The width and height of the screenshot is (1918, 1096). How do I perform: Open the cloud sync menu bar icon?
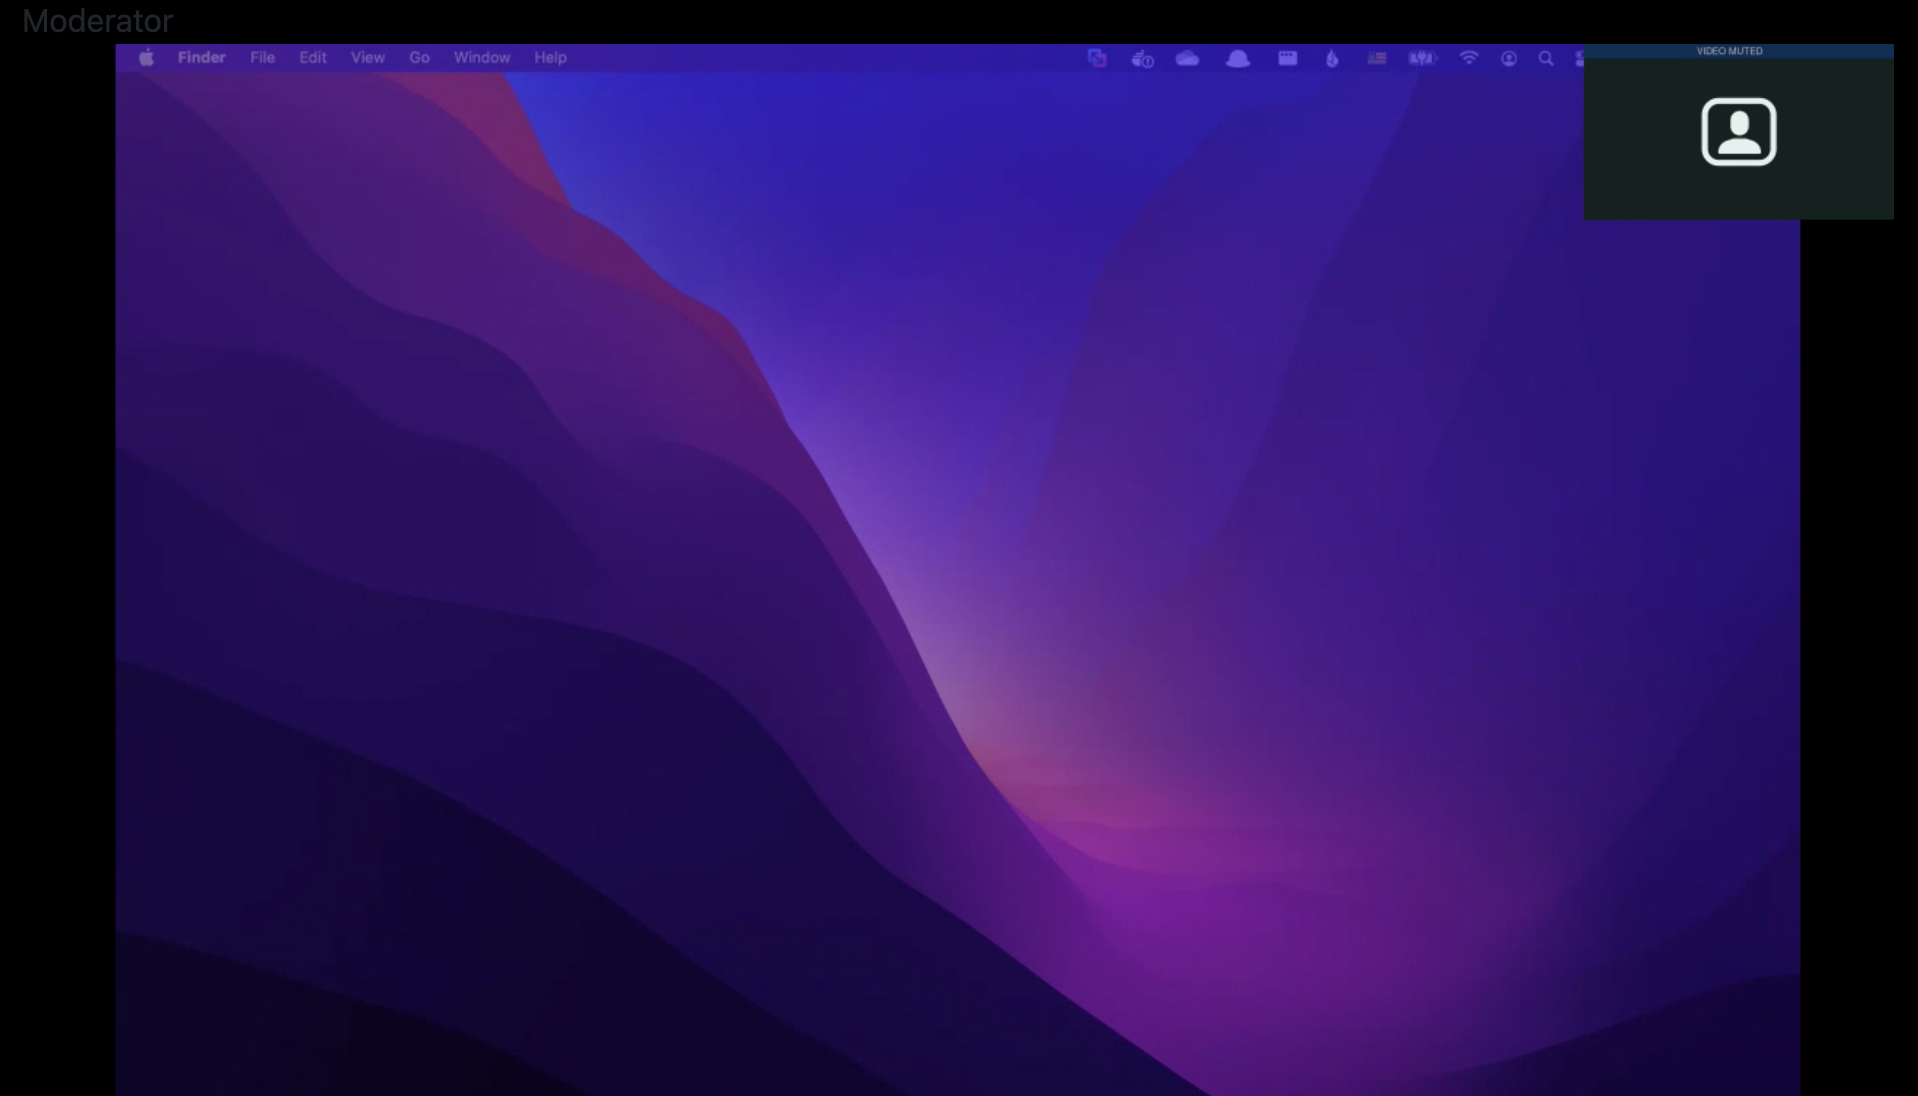click(x=1187, y=59)
